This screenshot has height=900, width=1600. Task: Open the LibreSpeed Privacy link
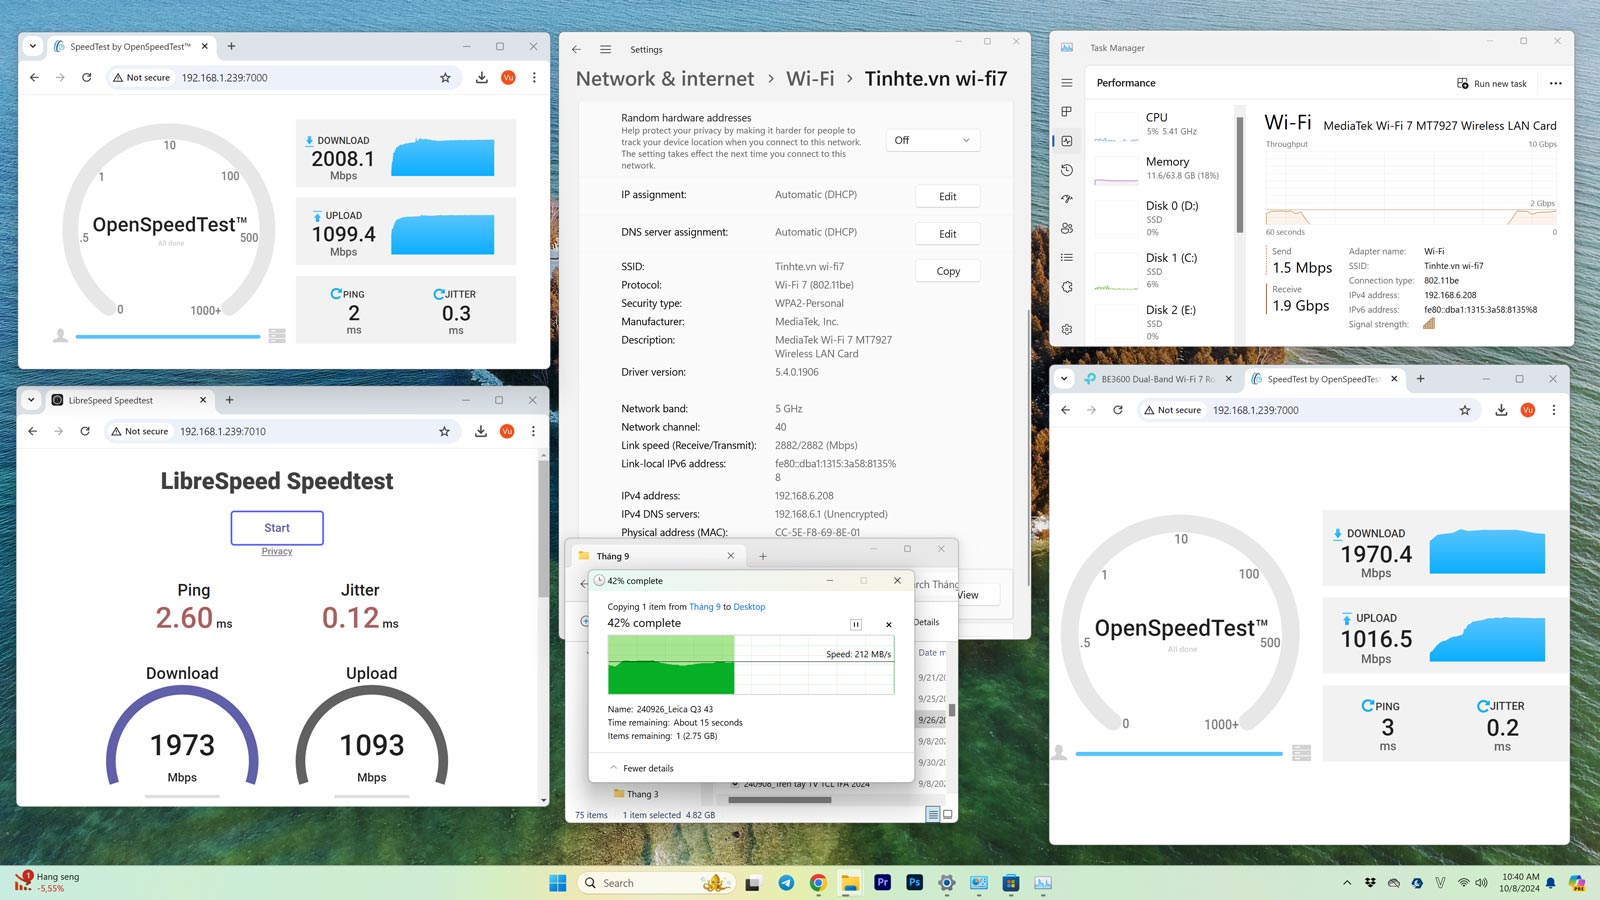277,552
